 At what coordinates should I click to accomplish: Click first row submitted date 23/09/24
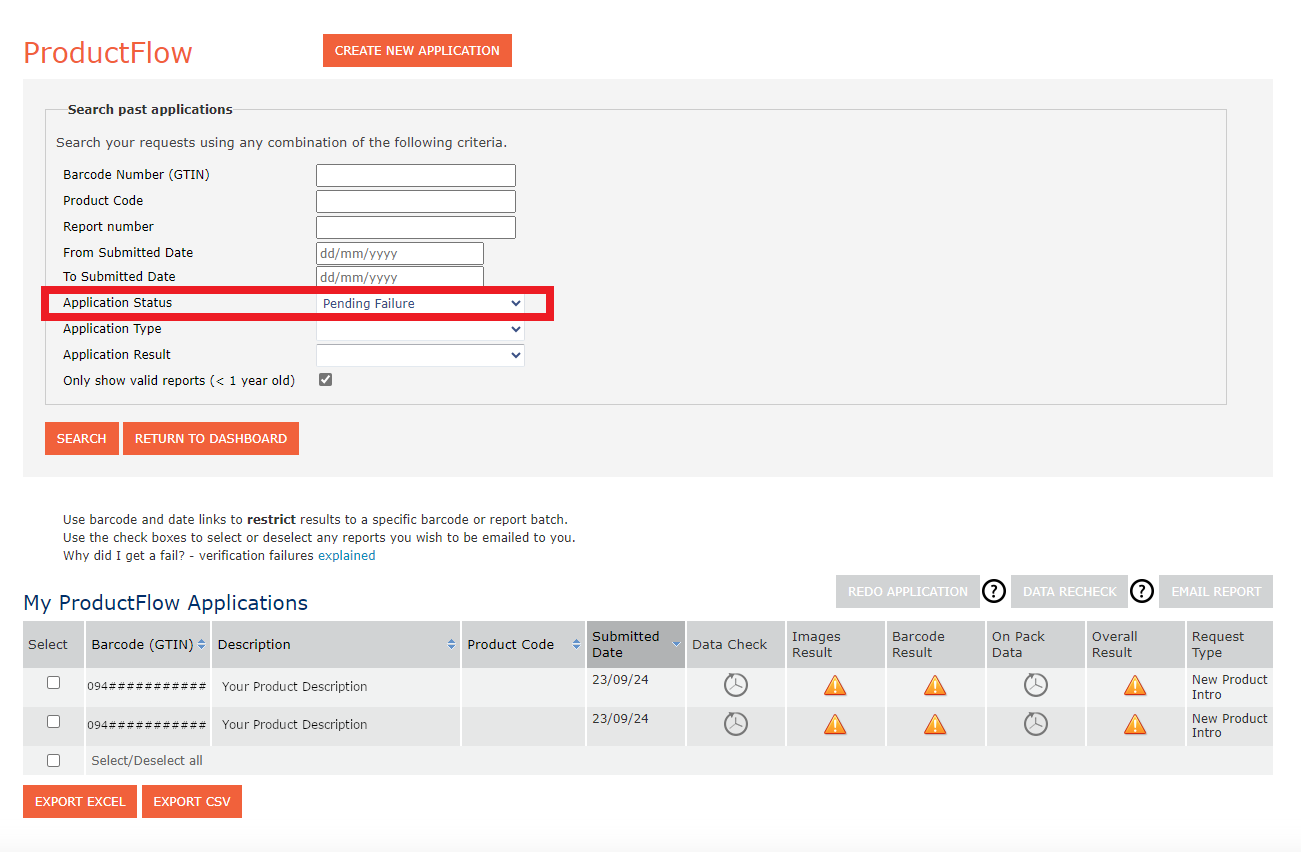click(x=620, y=680)
